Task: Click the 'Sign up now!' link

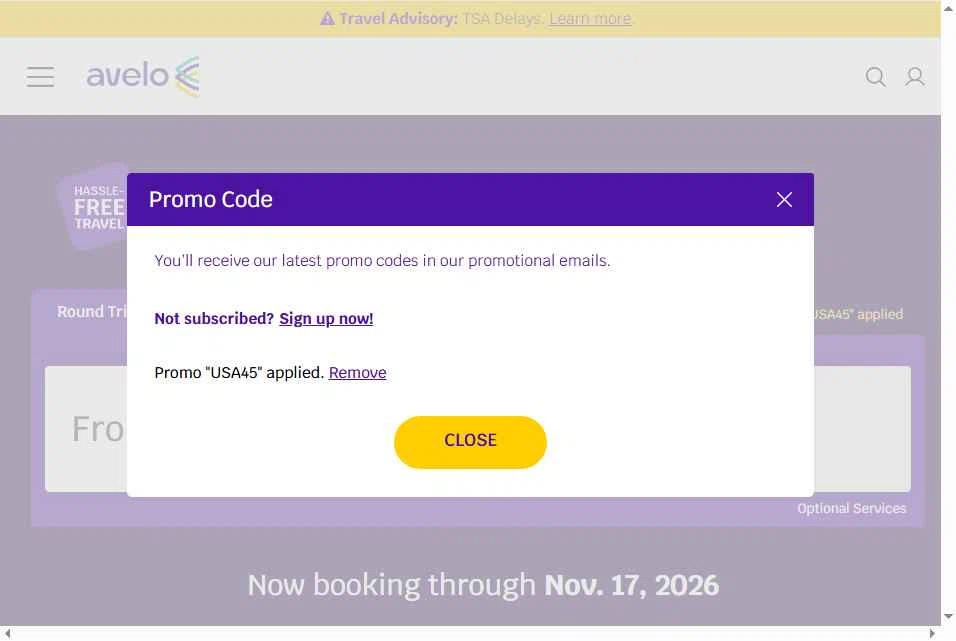Action: pyautogui.click(x=326, y=319)
